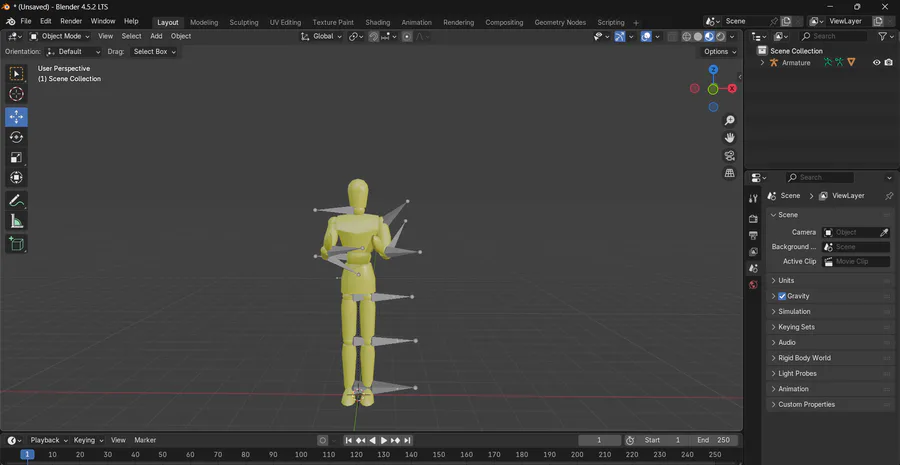900x465 pixels.
Task: Pick the Measure tool
Action: [16, 221]
